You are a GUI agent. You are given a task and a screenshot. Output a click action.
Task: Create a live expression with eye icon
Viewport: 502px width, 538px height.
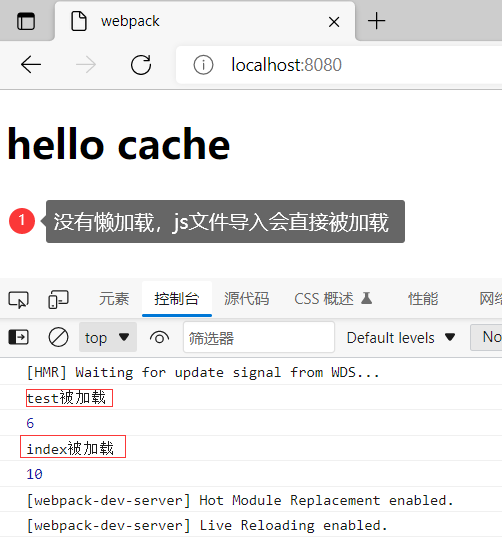[159, 338]
